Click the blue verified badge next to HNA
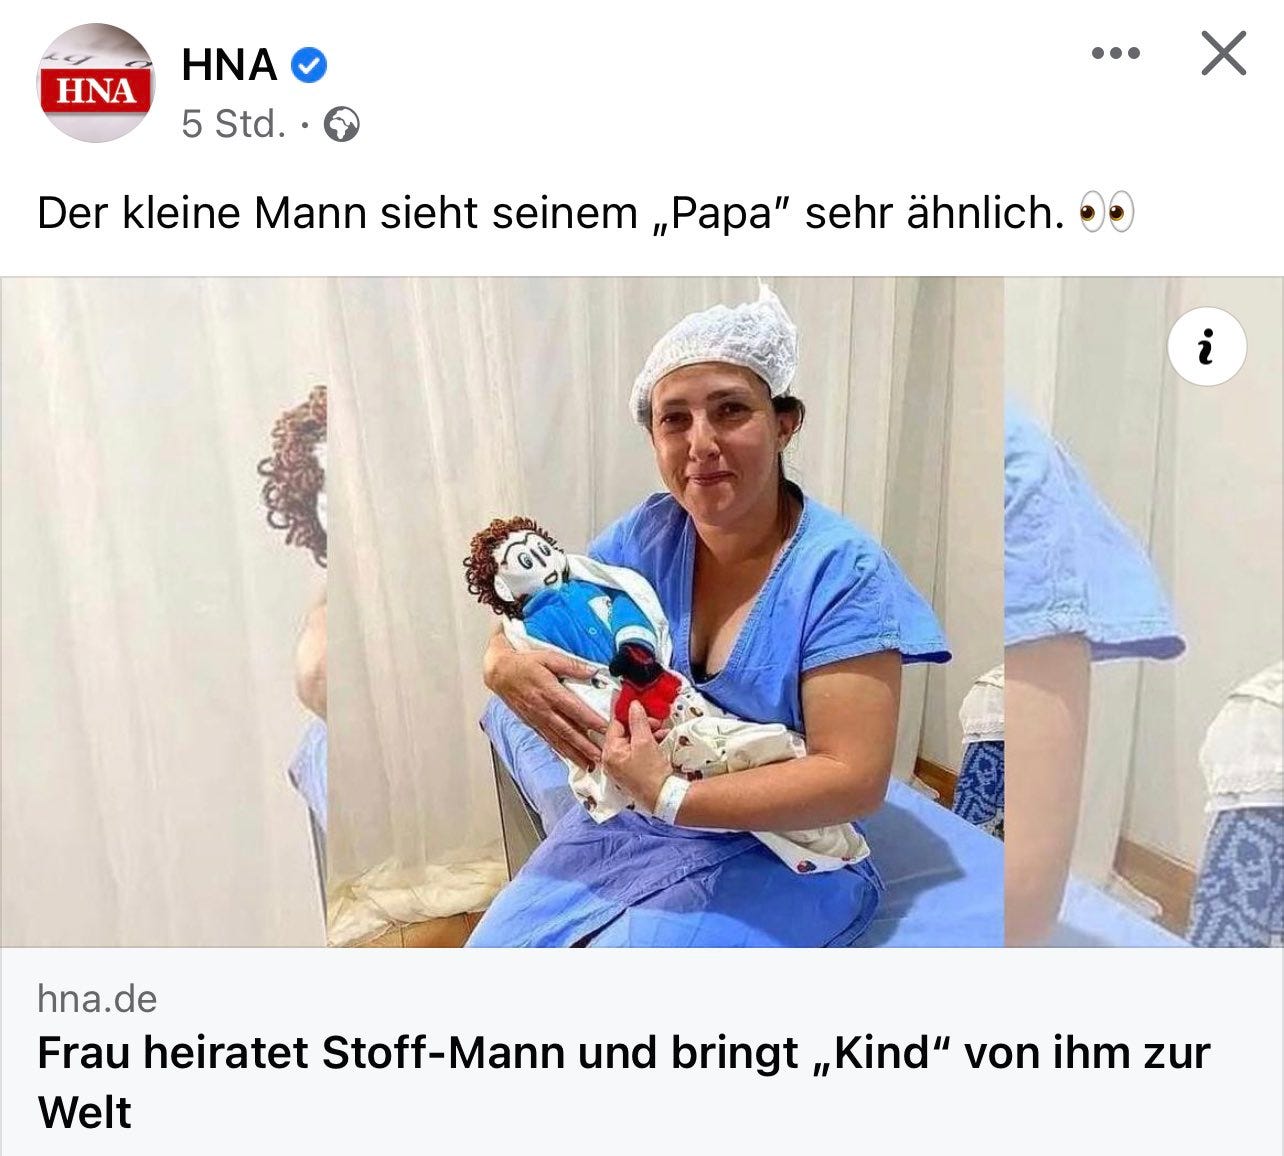 coord(309,66)
